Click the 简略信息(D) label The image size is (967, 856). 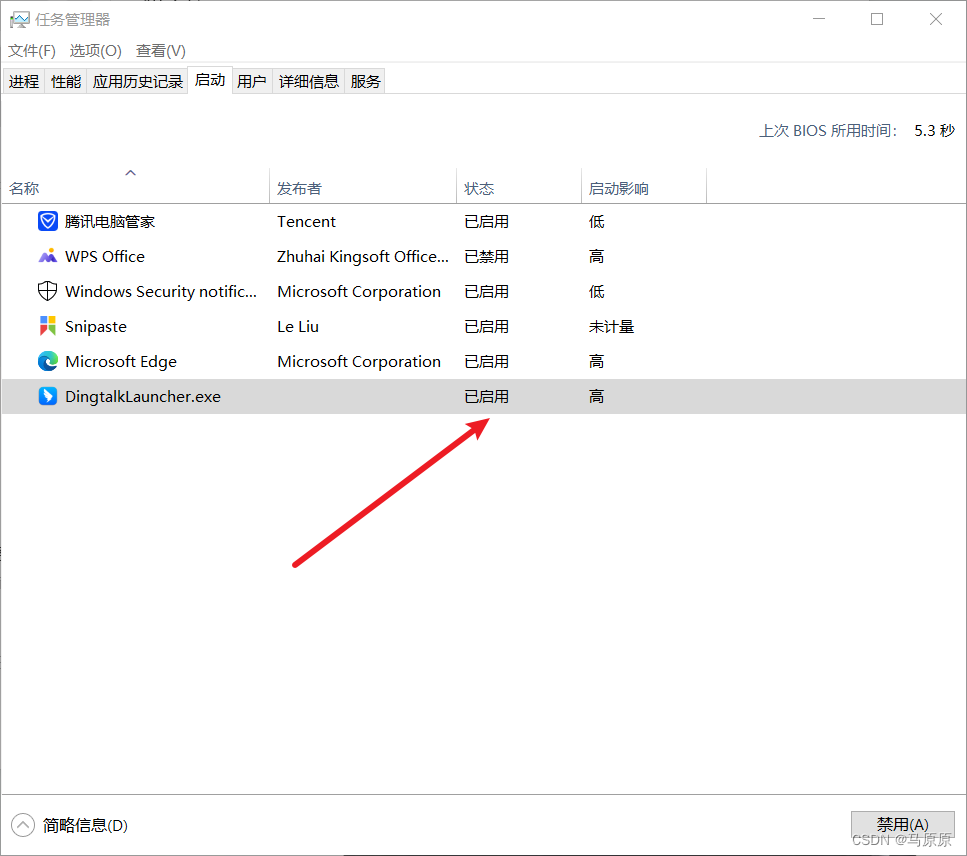point(85,825)
